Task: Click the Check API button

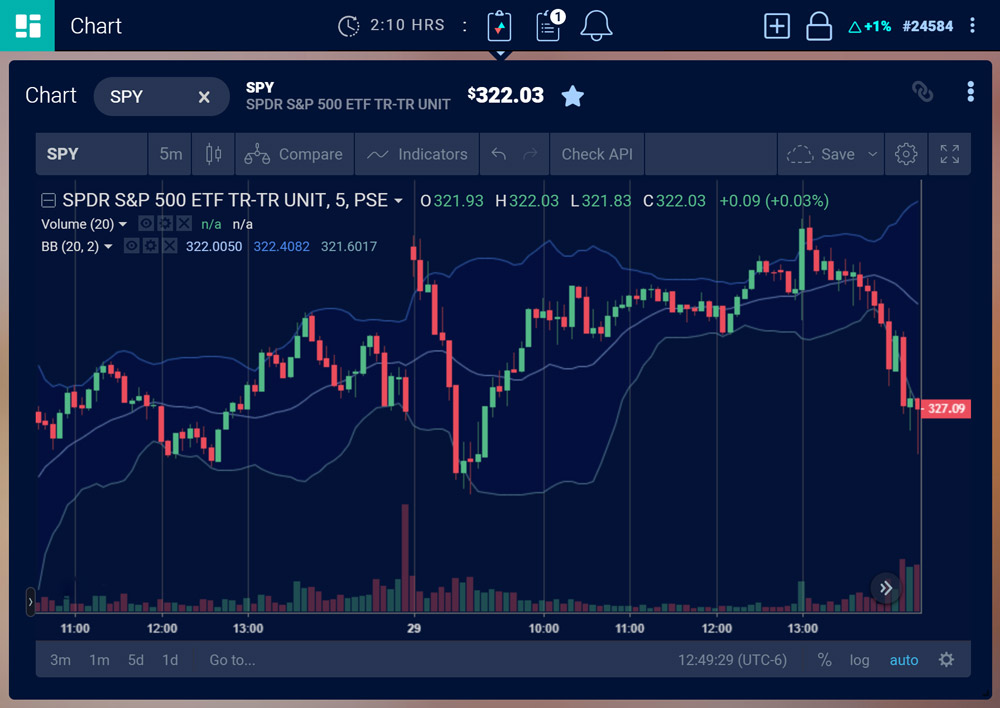Action: (x=597, y=154)
